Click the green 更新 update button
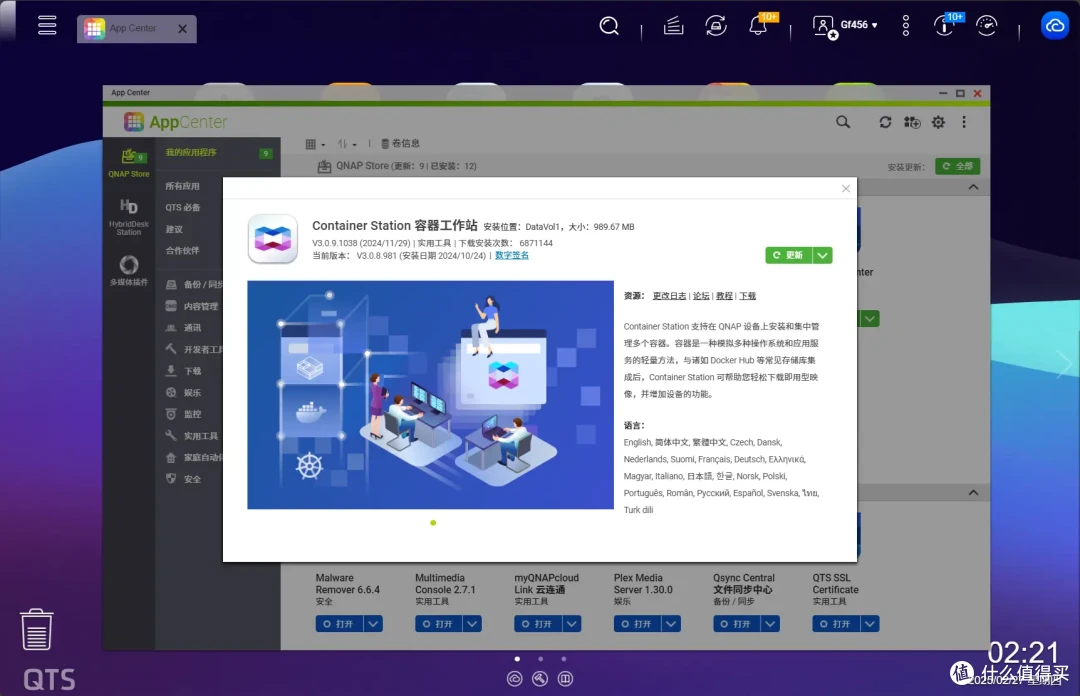 click(789, 256)
